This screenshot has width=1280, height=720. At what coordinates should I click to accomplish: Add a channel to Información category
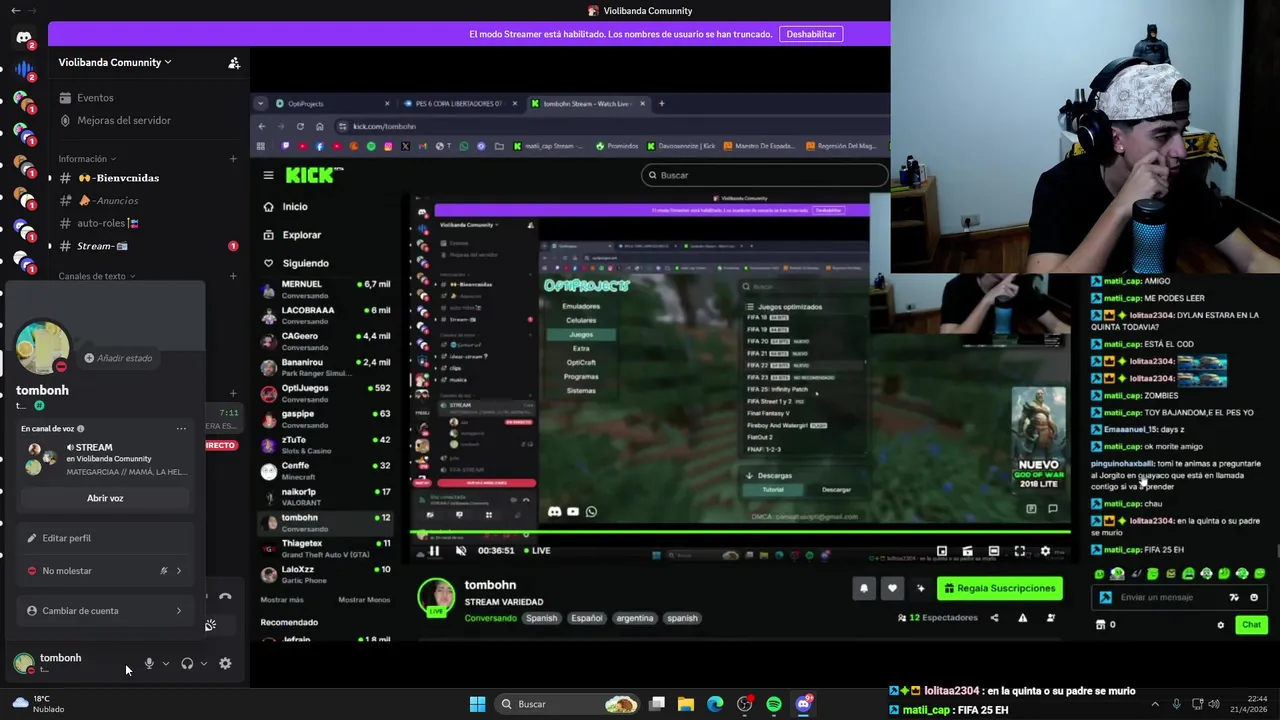pyautogui.click(x=233, y=159)
